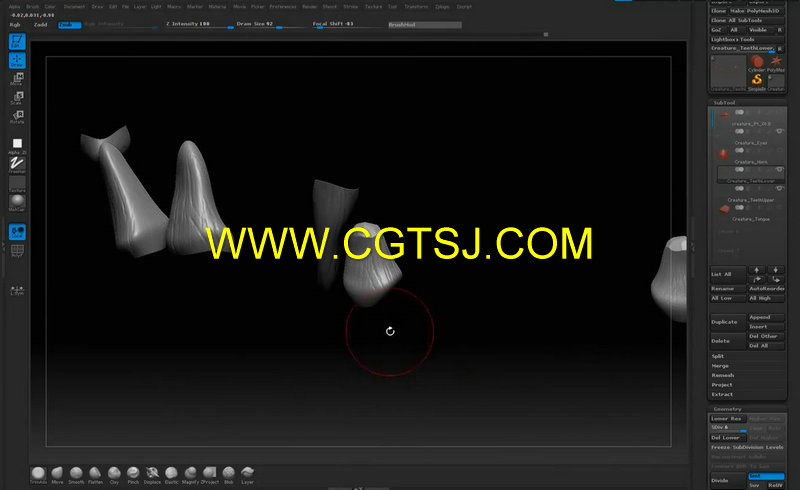Click the Append subtool button
800x490 pixels.
coord(766,317)
